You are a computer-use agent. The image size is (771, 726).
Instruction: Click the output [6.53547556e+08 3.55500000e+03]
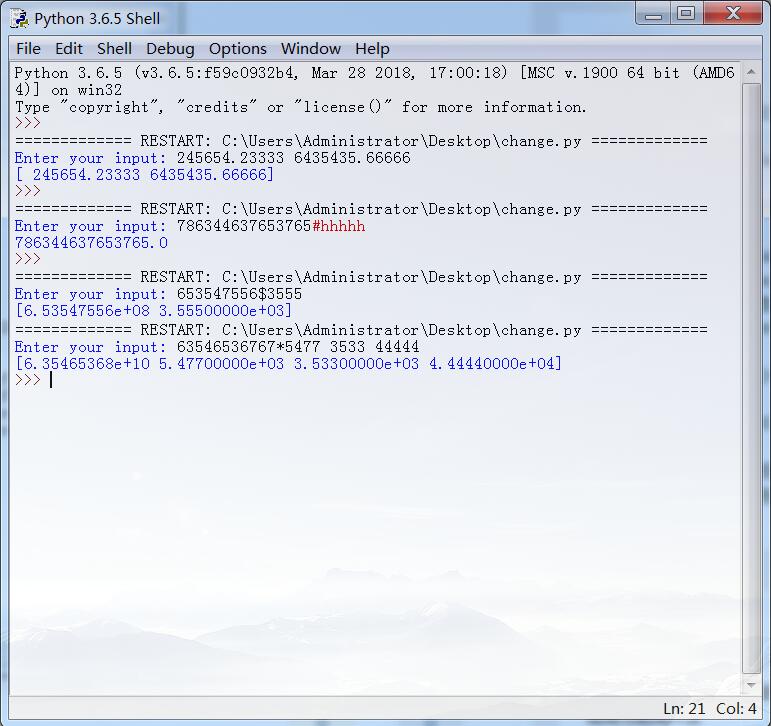(x=153, y=311)
